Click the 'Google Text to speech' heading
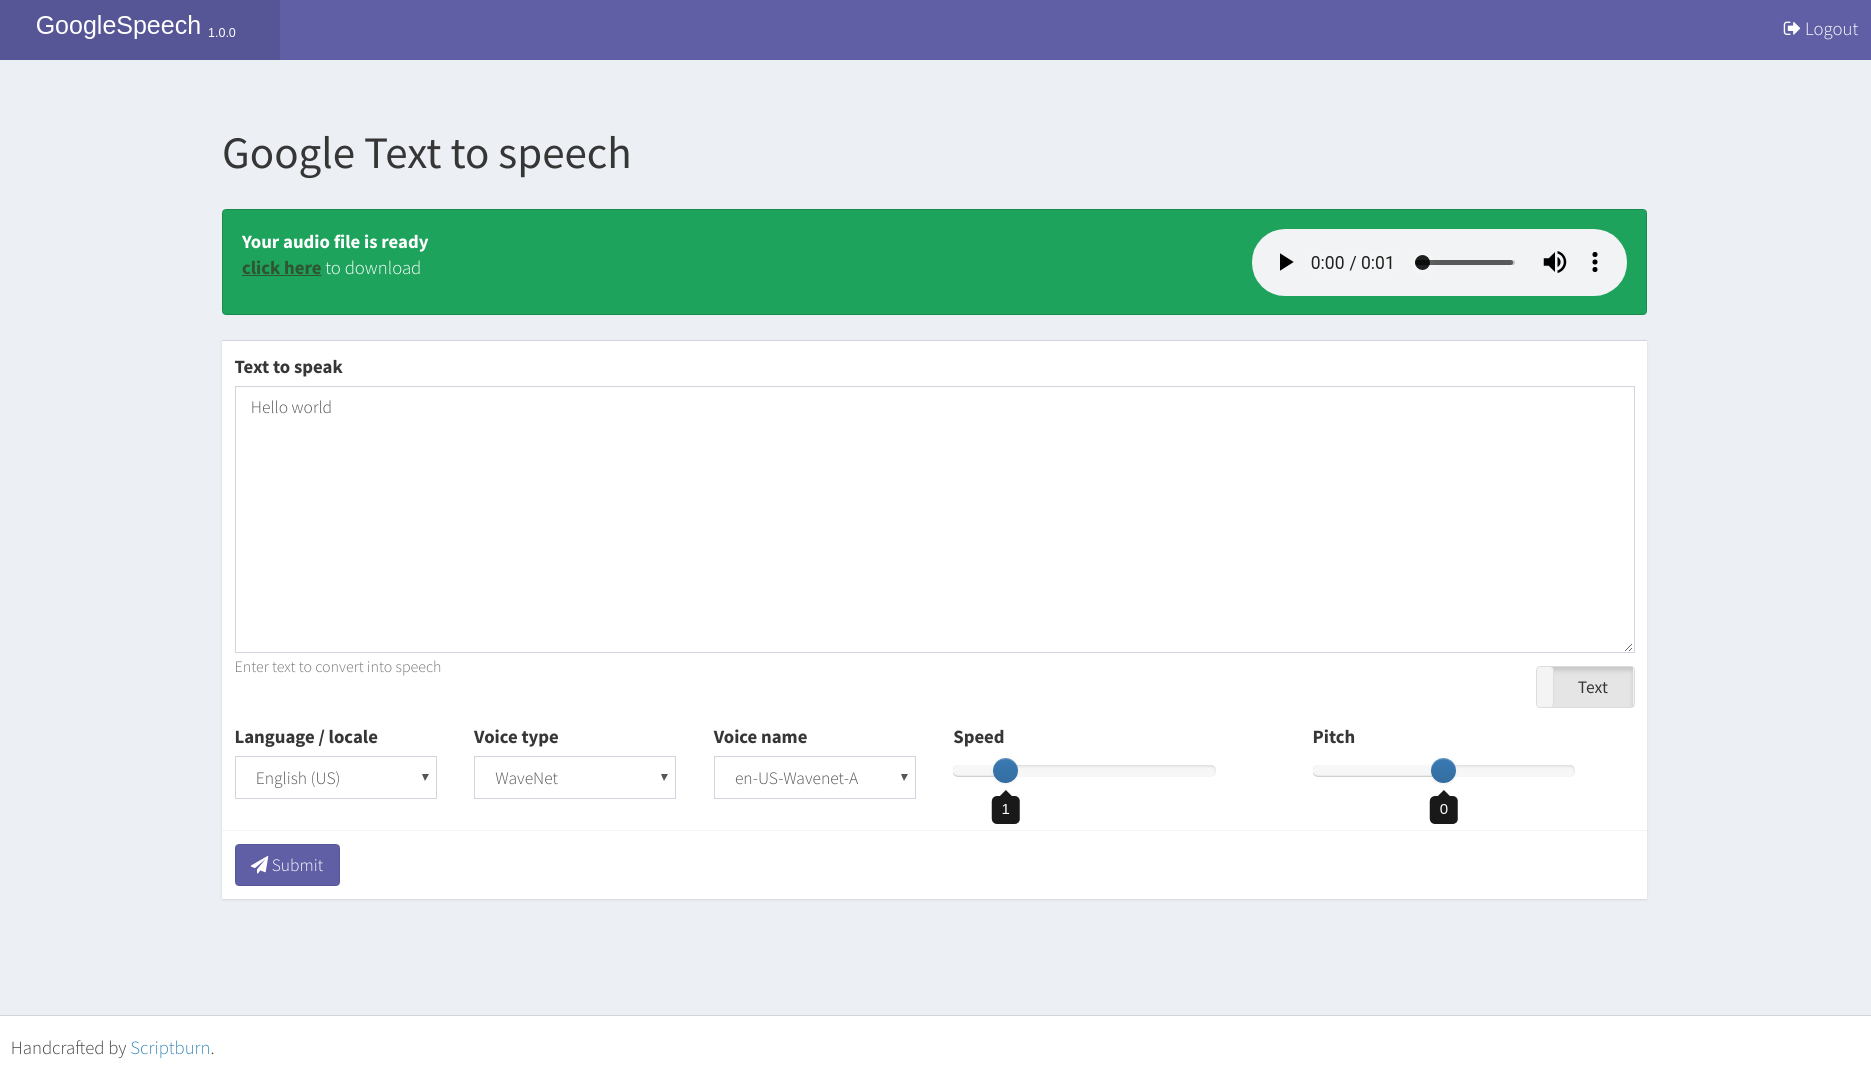The image size is (1871, 1065). (426, 154)
